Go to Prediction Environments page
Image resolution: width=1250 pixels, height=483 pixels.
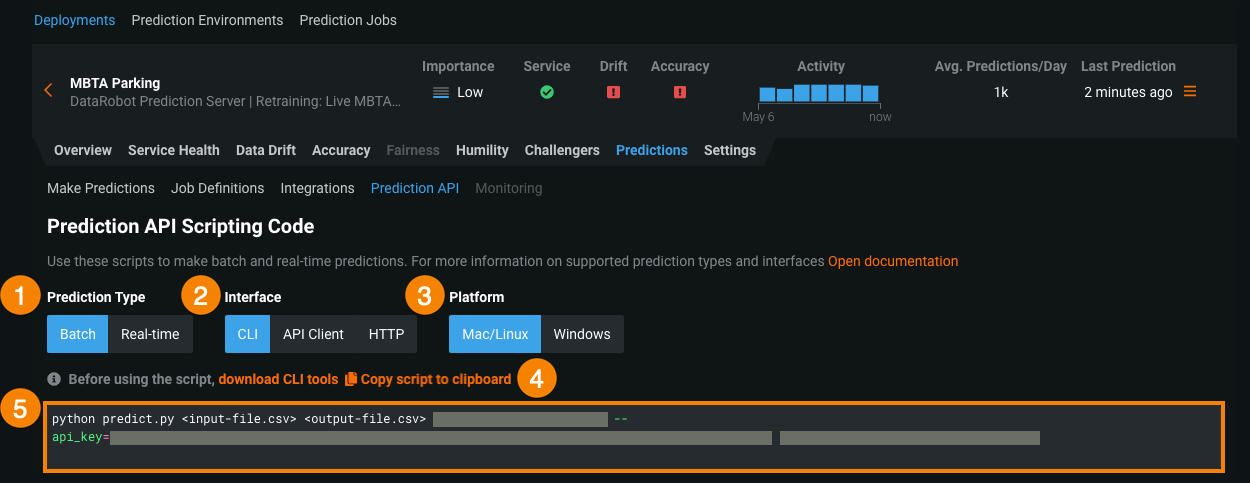[x=207, y=20]
